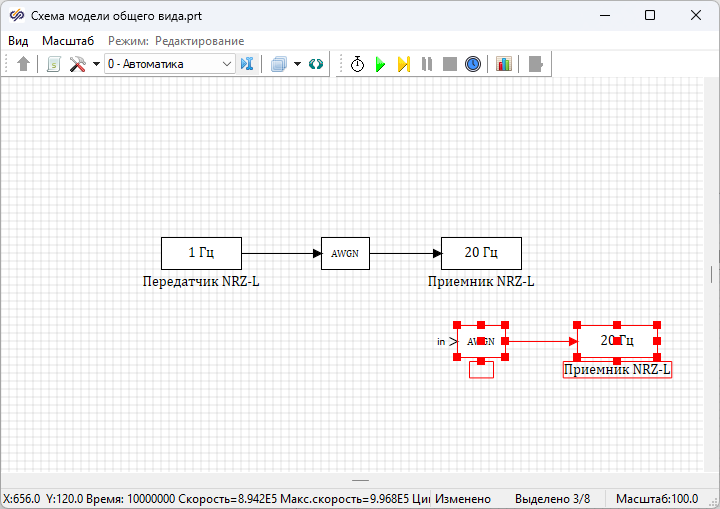Open the Вид menu
This screenshot has height=509, width=720.
tap(18, 41)
